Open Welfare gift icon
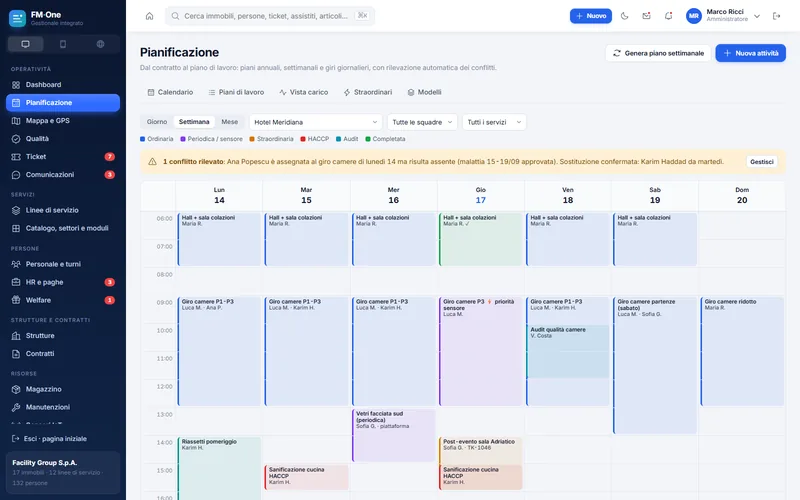This screenshot has width=800, height=500. tap(16, 300)
